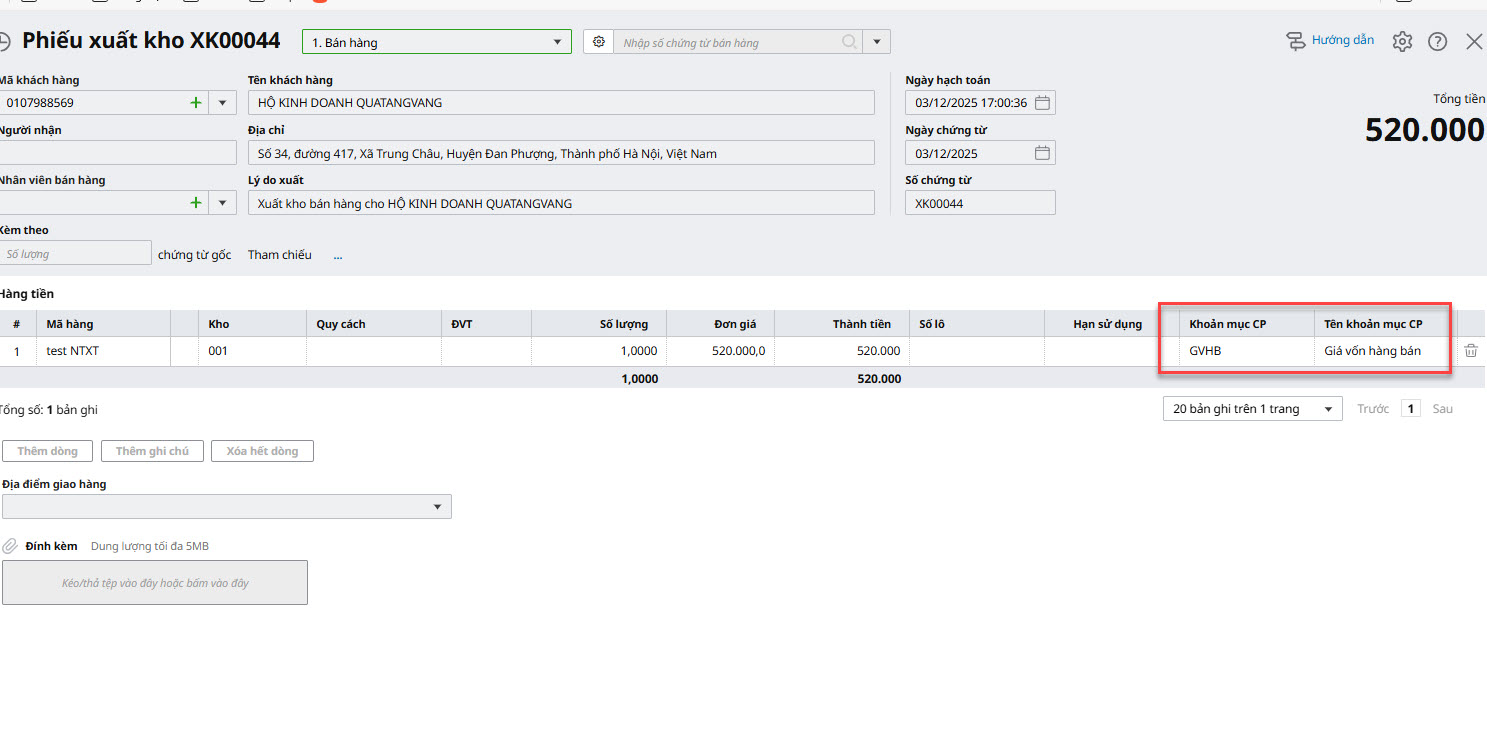1487x748 pixels.
Task: Click the help question mark icon
Action: tap(1437, 41)
